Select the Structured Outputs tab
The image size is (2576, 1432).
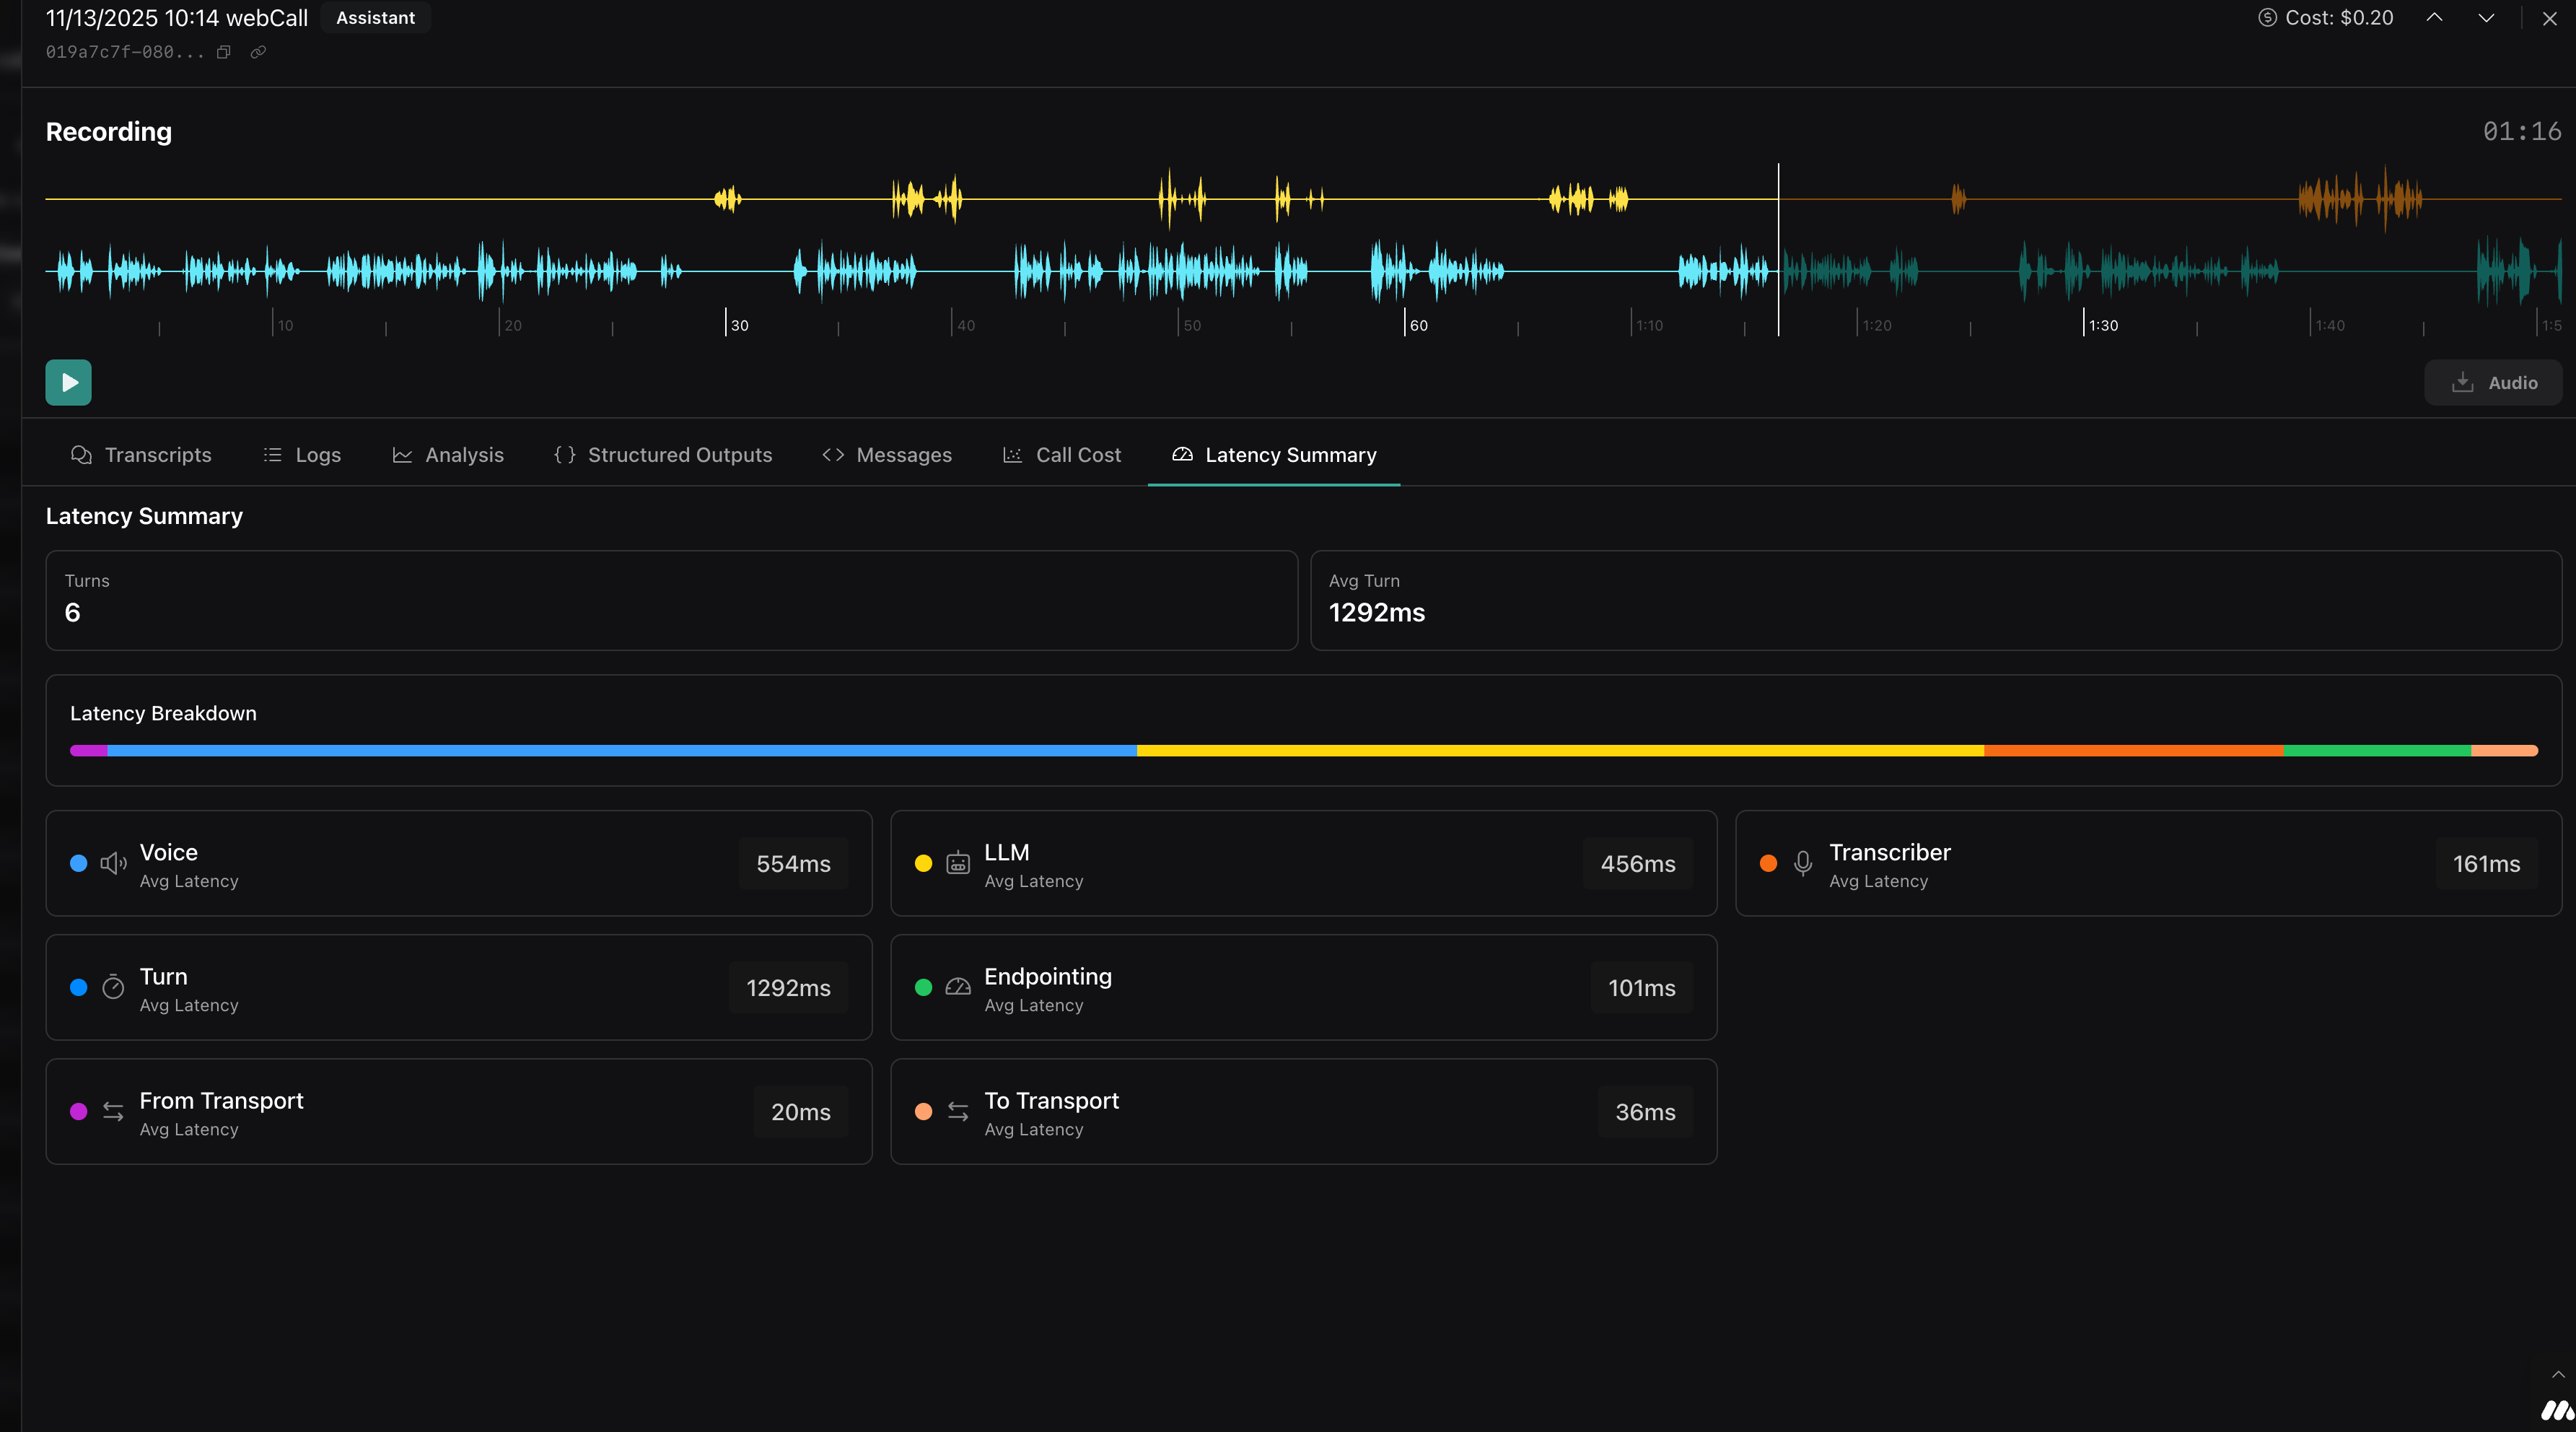pos(663,455)
